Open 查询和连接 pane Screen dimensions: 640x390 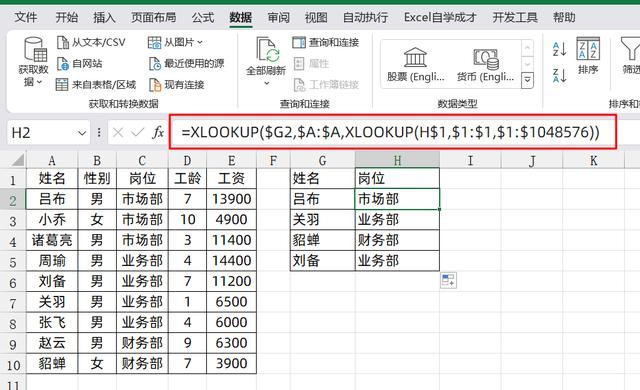tap(326, 42)
